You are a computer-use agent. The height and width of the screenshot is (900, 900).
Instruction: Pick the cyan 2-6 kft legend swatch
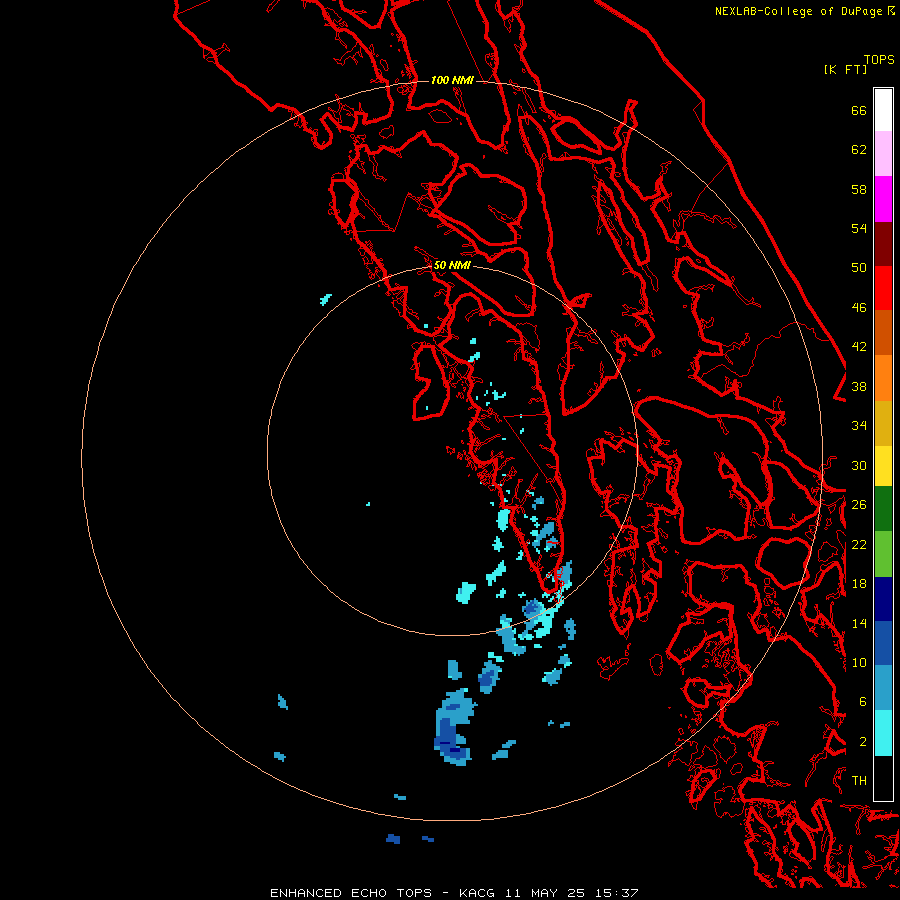(883, 733)
